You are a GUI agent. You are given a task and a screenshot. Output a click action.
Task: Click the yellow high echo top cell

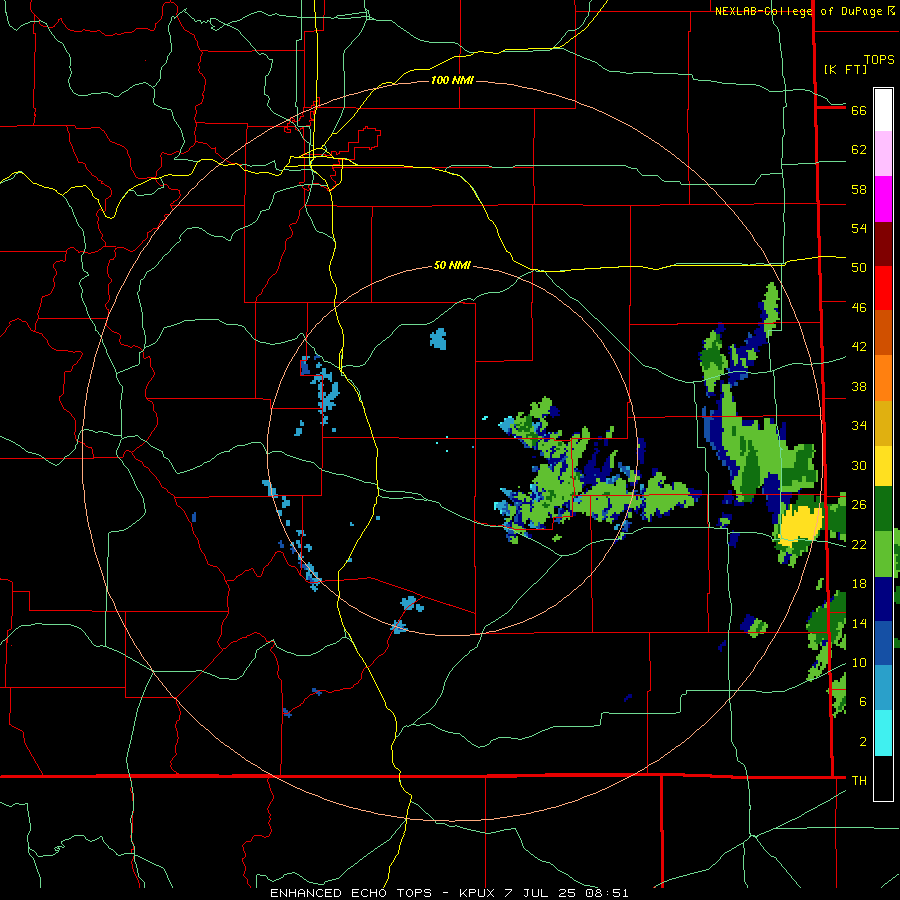(800, 523)
